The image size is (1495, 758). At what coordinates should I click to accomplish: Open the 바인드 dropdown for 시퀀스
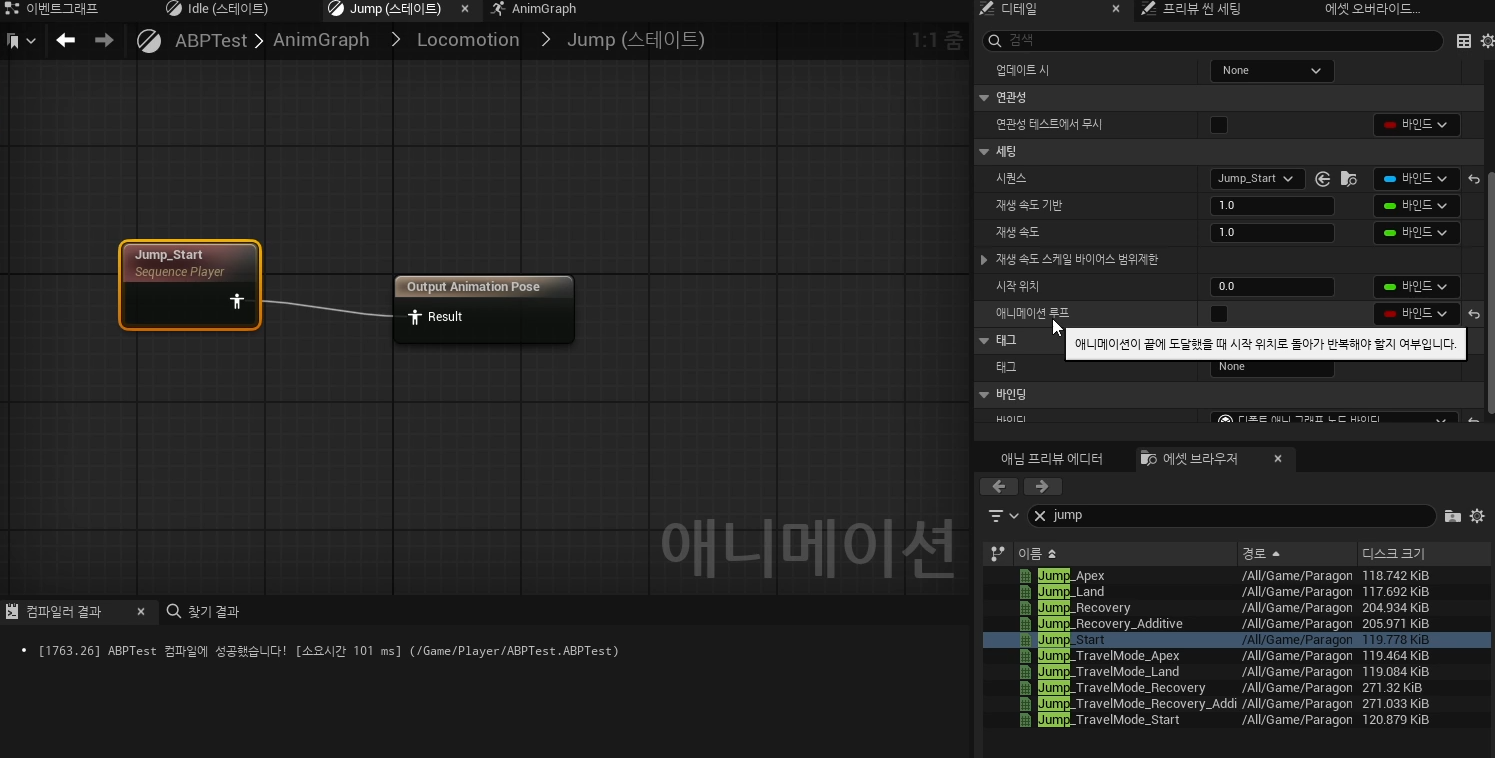pos(1416,179)
